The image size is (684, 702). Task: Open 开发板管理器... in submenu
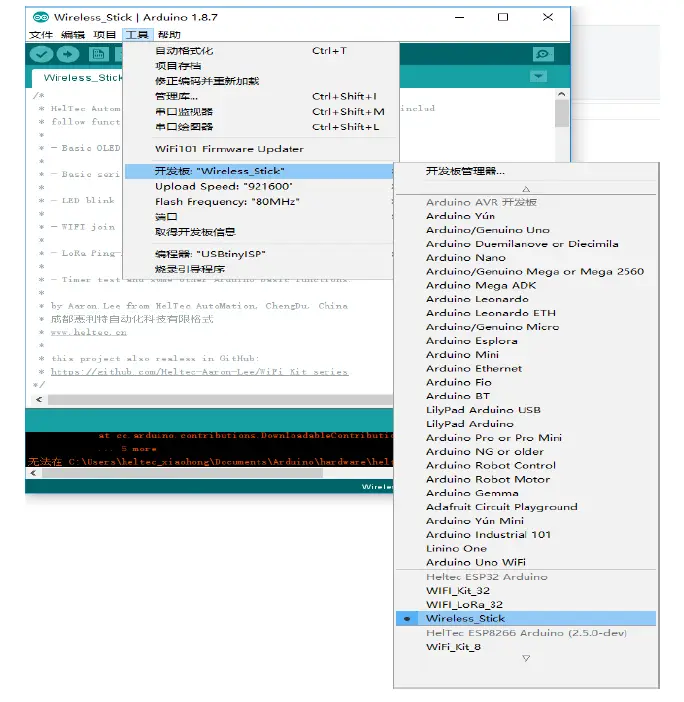click(526, 171)
